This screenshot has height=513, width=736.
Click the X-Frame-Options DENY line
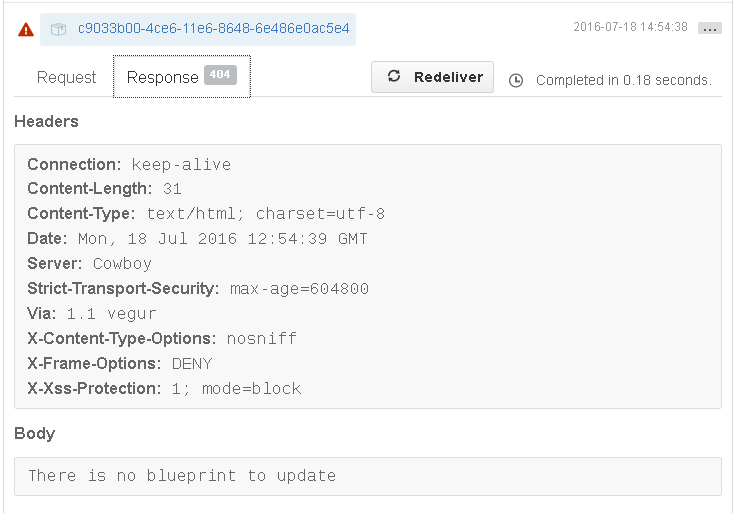[120, 363]
